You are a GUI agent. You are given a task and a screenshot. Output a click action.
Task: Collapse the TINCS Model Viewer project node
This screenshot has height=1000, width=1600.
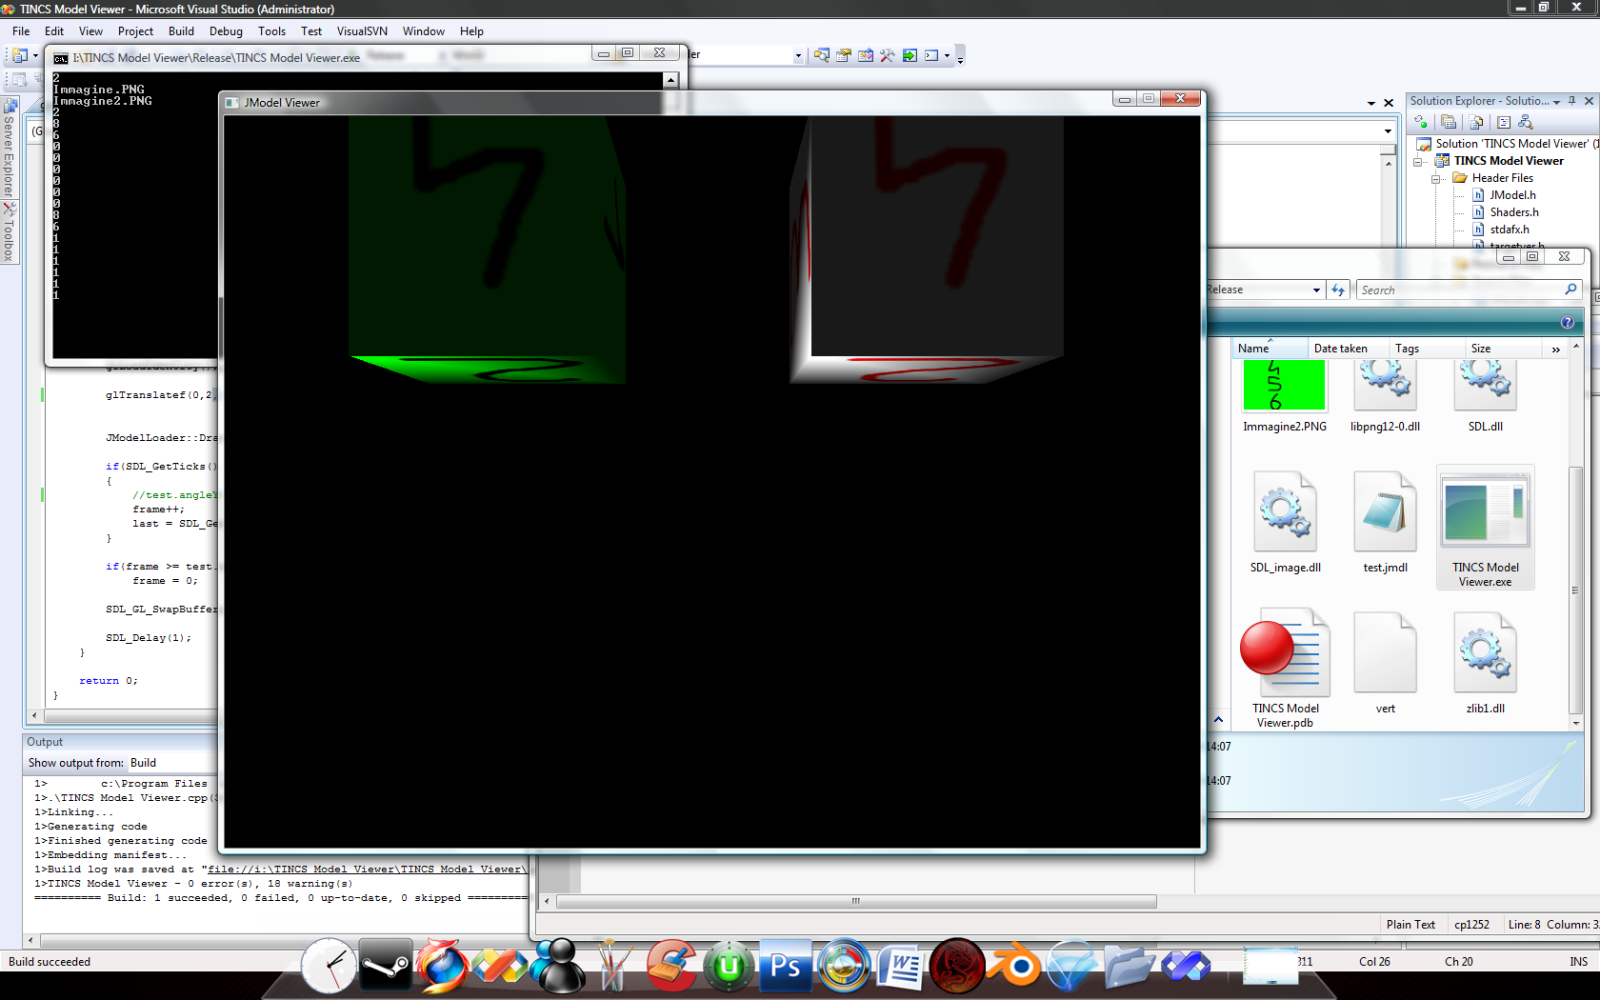click(1418, 161)
